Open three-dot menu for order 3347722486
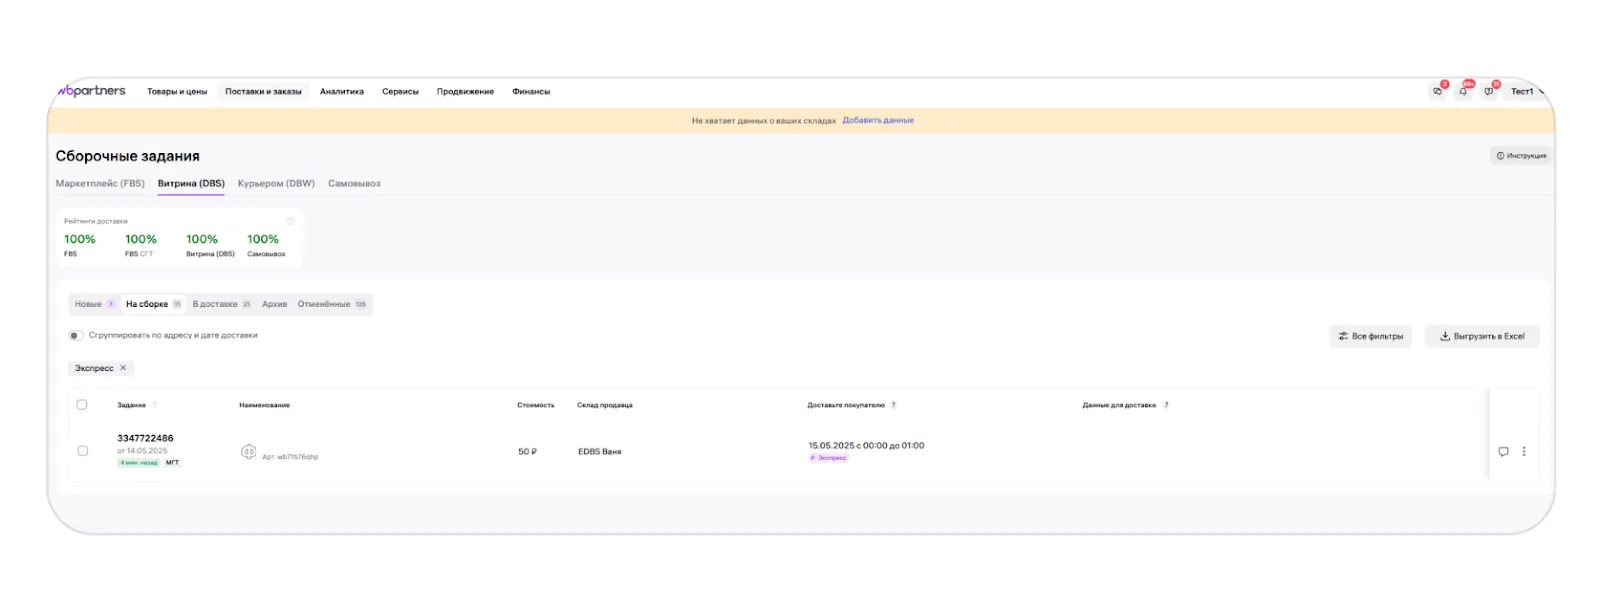Image resolution: width=1600 pixels, height=612 pixels. (1524, 452)
